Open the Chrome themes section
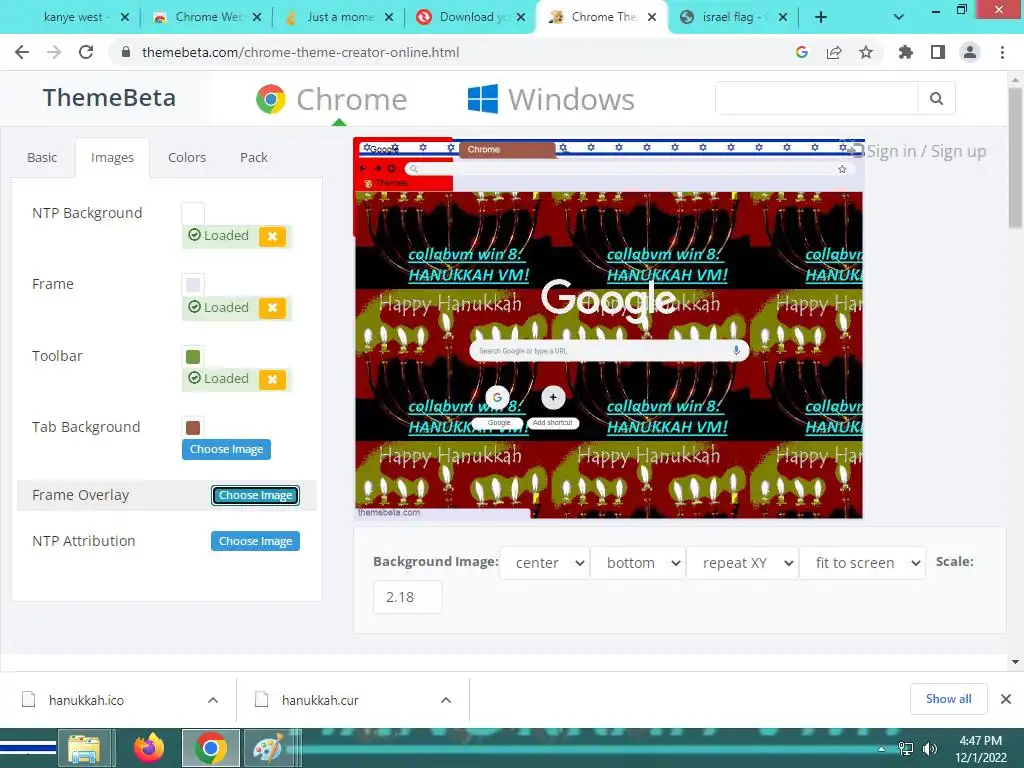1024x768 pixels. pyautogui.click(x=331, y=99)
